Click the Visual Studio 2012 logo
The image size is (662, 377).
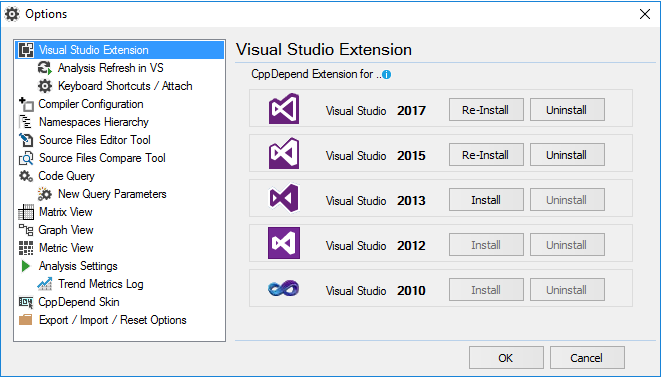tap(284, 243)
